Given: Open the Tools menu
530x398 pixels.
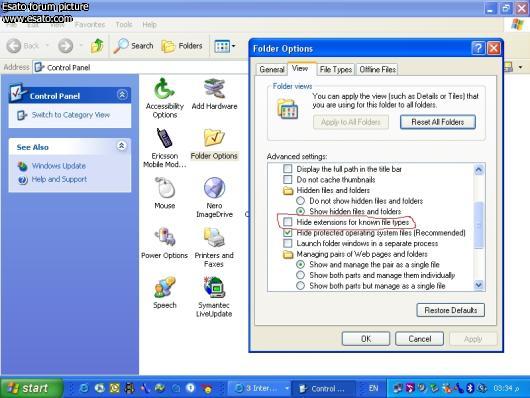Looking at the screenshot, I should pos(124,25).
